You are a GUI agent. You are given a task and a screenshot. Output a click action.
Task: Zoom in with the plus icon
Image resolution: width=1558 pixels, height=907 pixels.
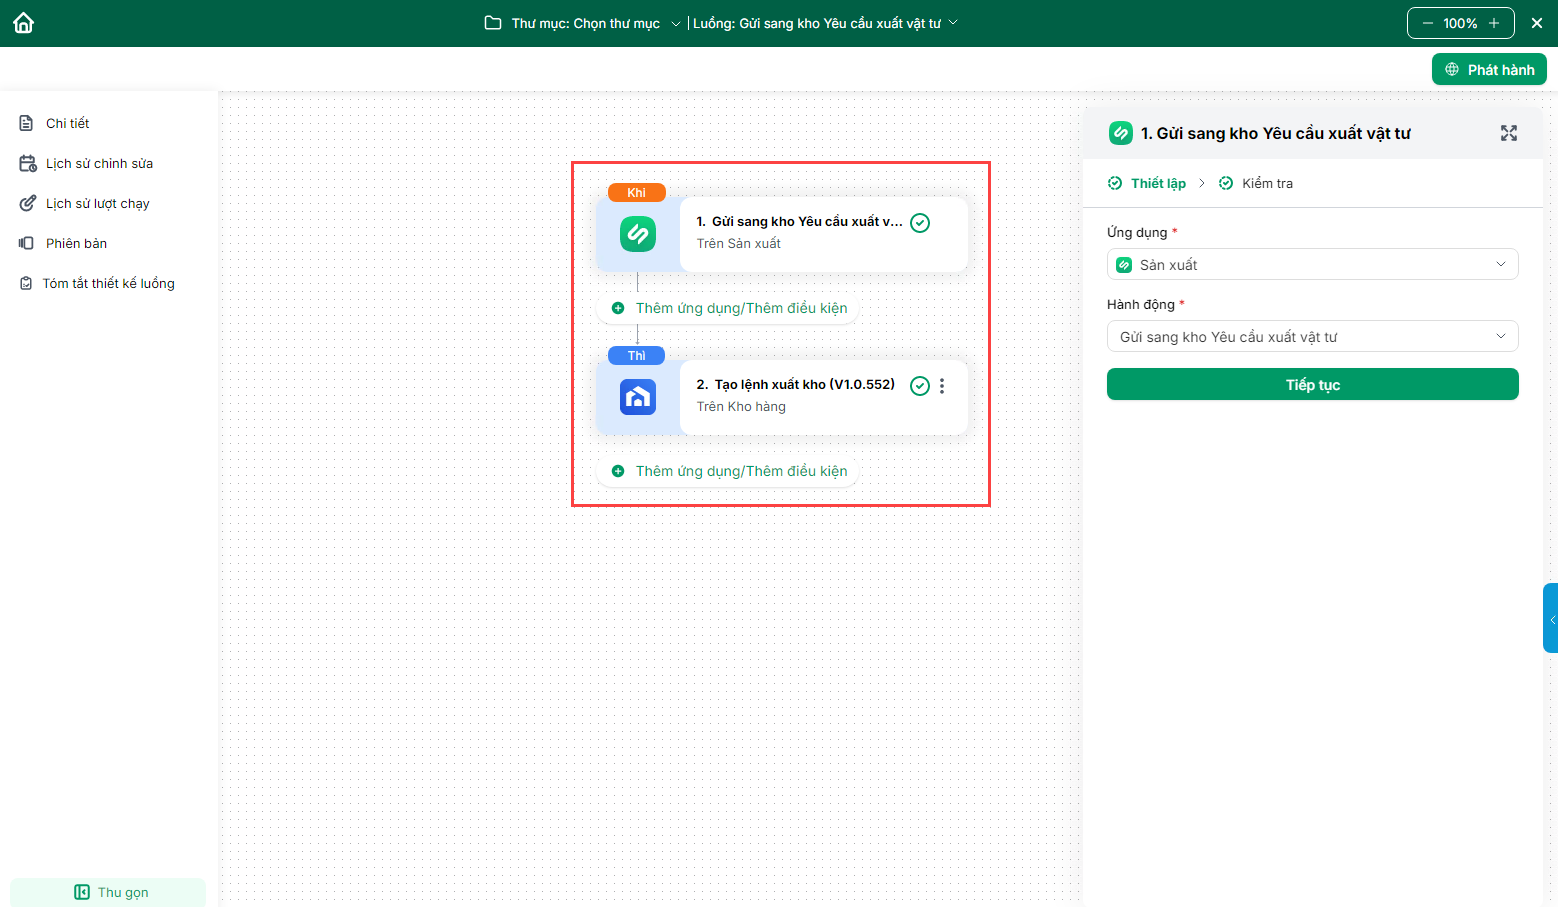(1494, 23)
